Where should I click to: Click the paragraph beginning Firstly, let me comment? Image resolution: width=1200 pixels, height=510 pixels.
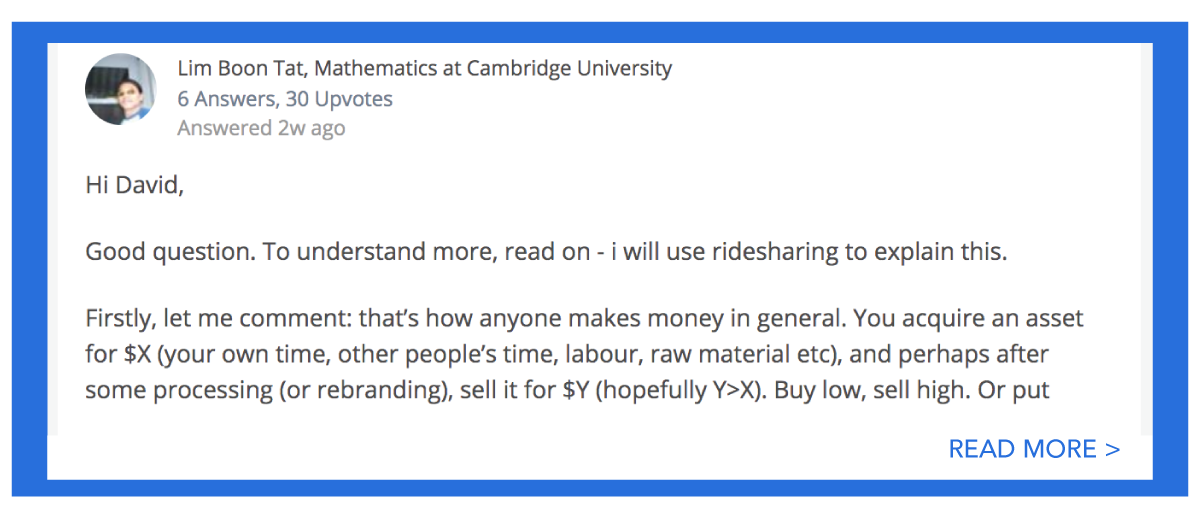tap(584, 354)
